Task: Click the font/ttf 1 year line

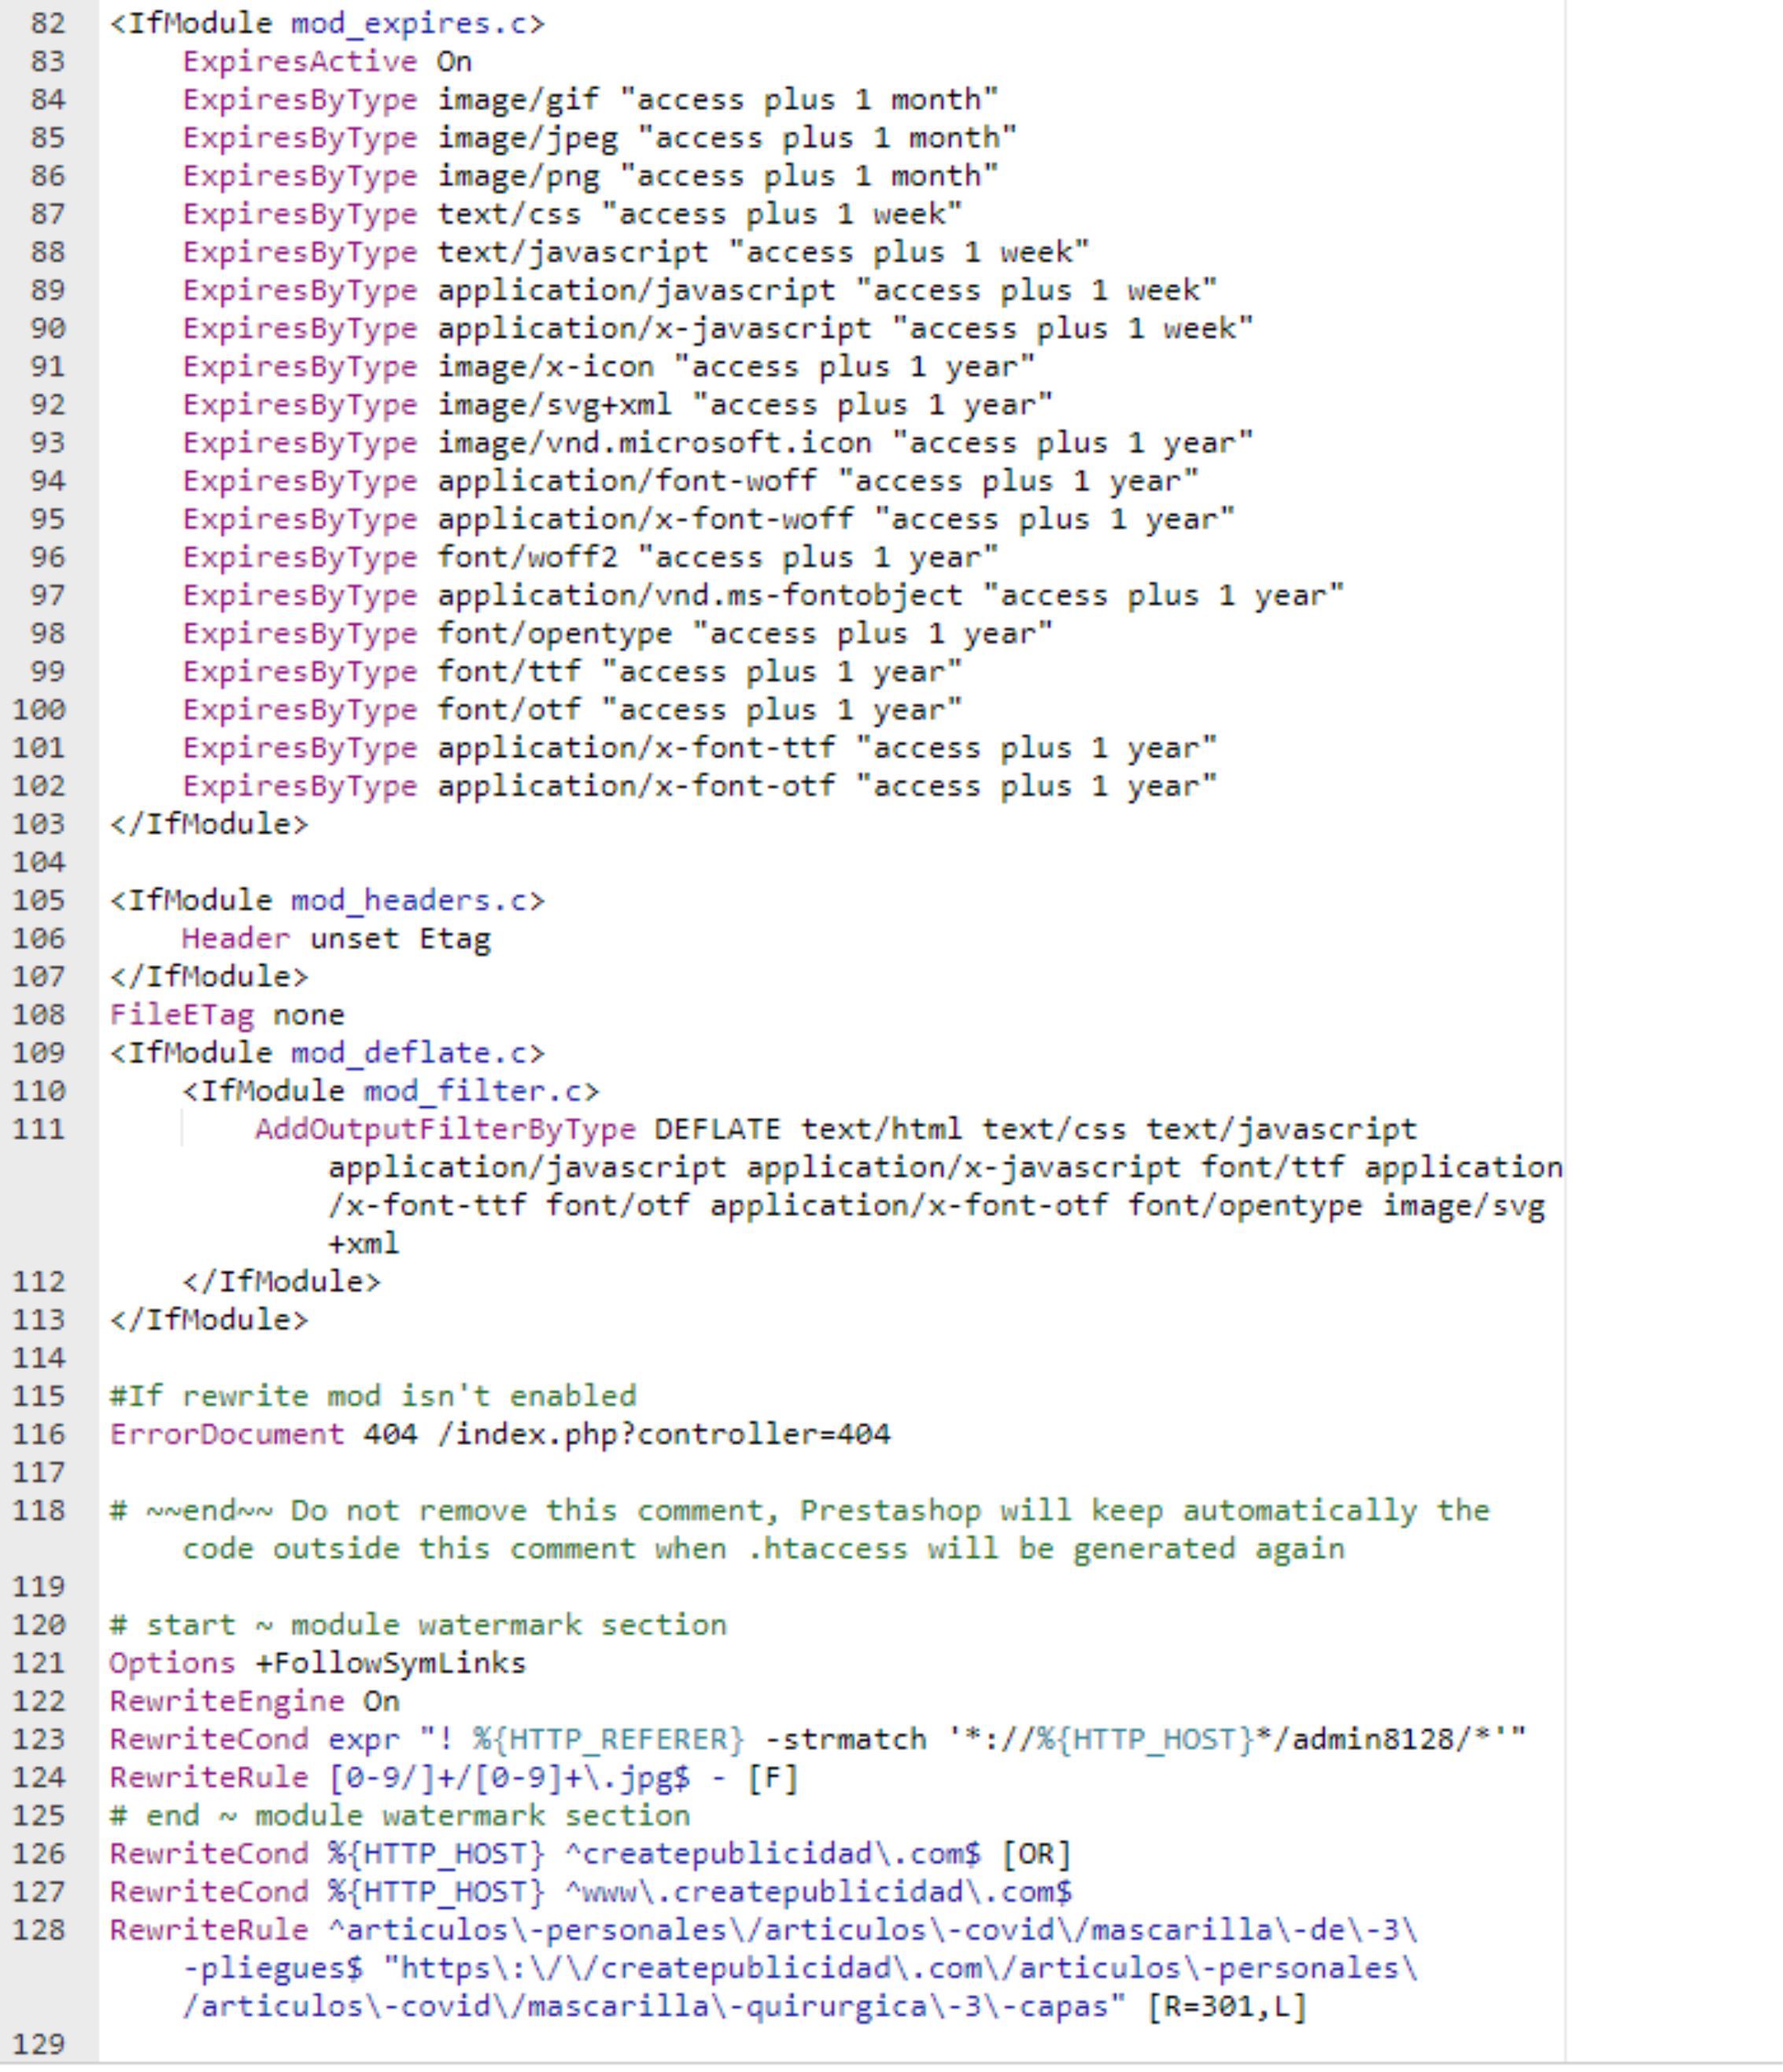Action: point(572,672)
